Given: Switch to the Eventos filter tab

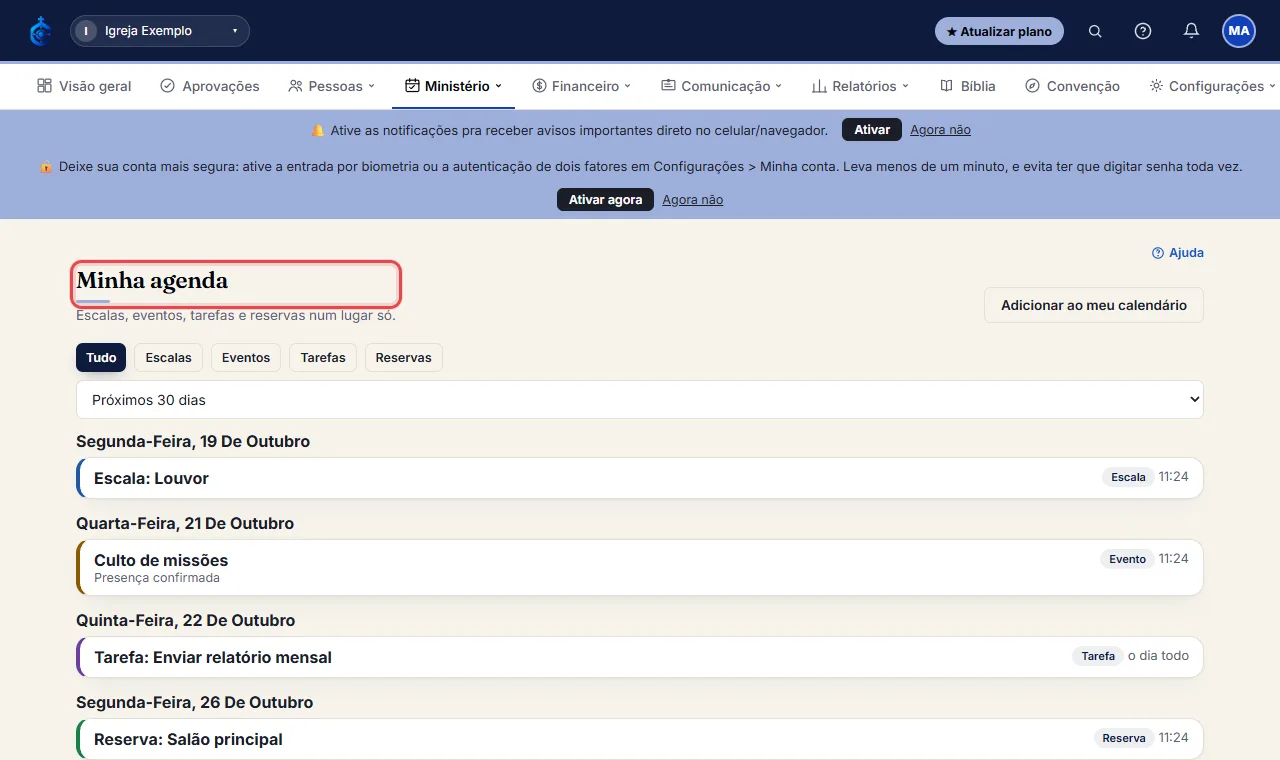Looking at the screenshot, I should point(246,358).
